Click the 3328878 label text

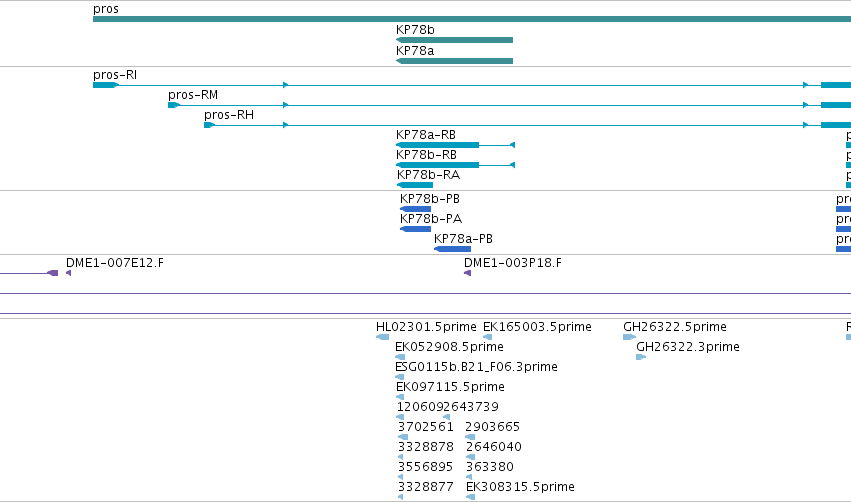coord(426,447)
